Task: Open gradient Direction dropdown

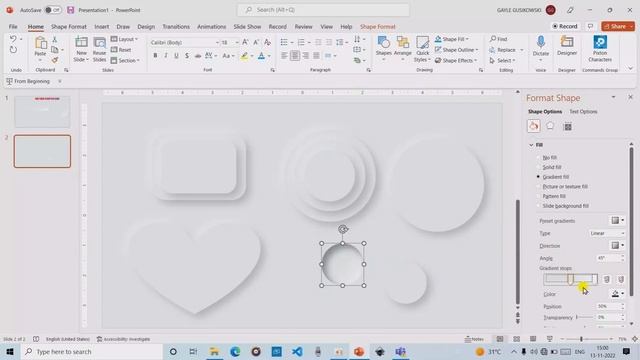Action: [x=618, y=245]
